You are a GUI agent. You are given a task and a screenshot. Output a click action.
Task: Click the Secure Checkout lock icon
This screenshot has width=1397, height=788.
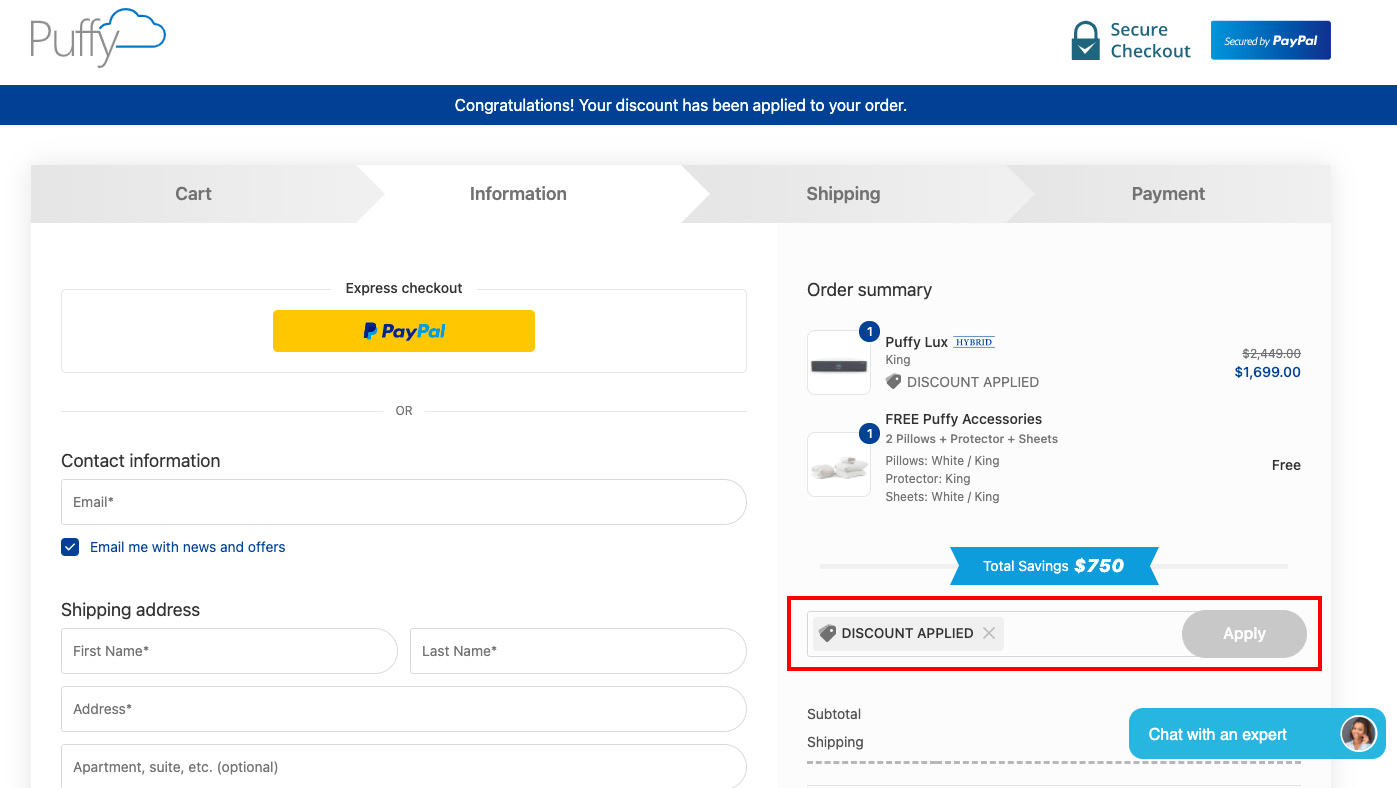[1085, 41]
